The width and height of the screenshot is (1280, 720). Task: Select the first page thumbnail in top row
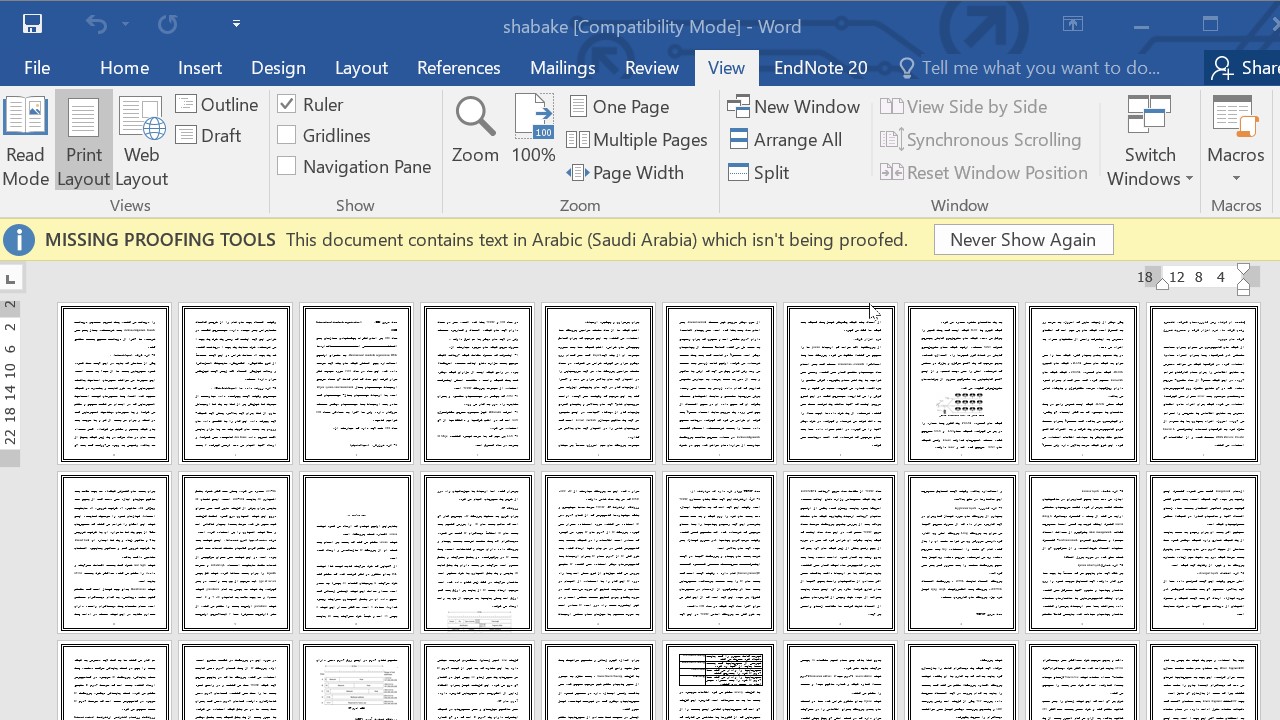coord(115,384)
